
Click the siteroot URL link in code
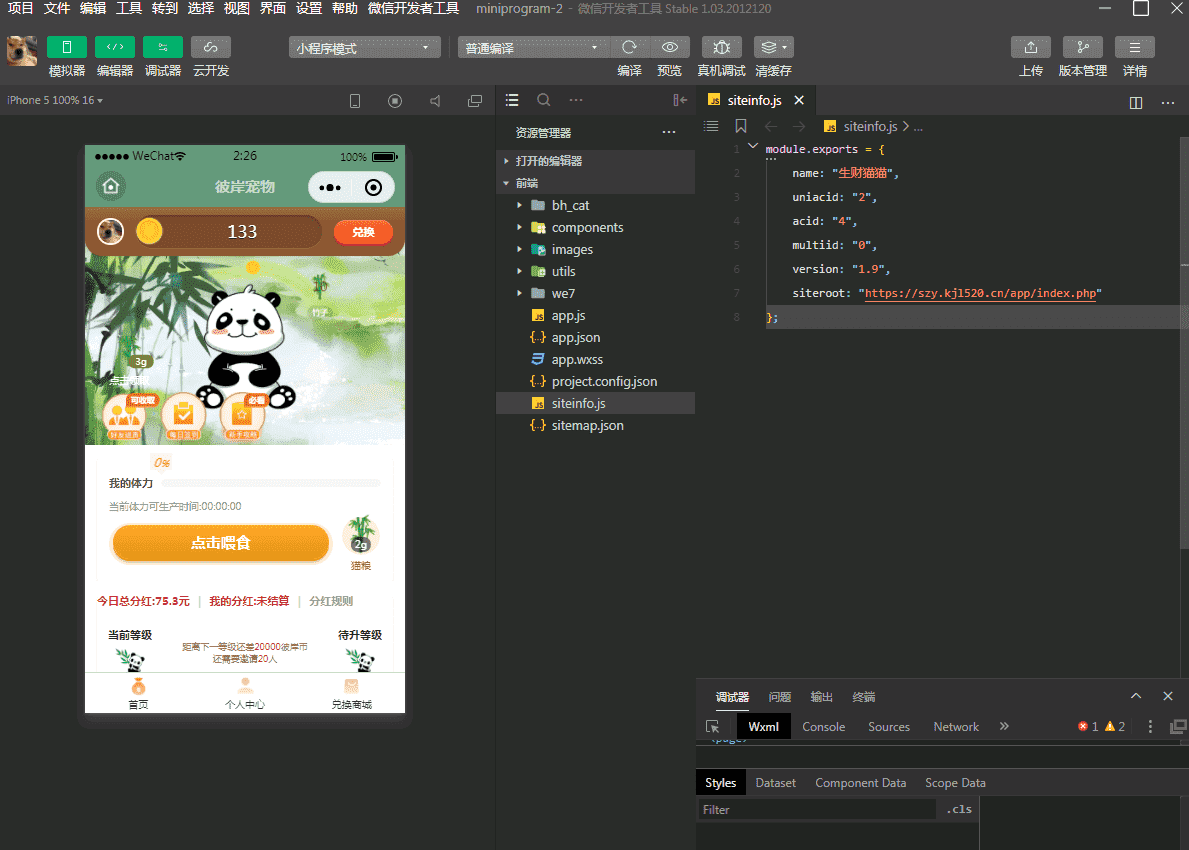tap(980, 293)
